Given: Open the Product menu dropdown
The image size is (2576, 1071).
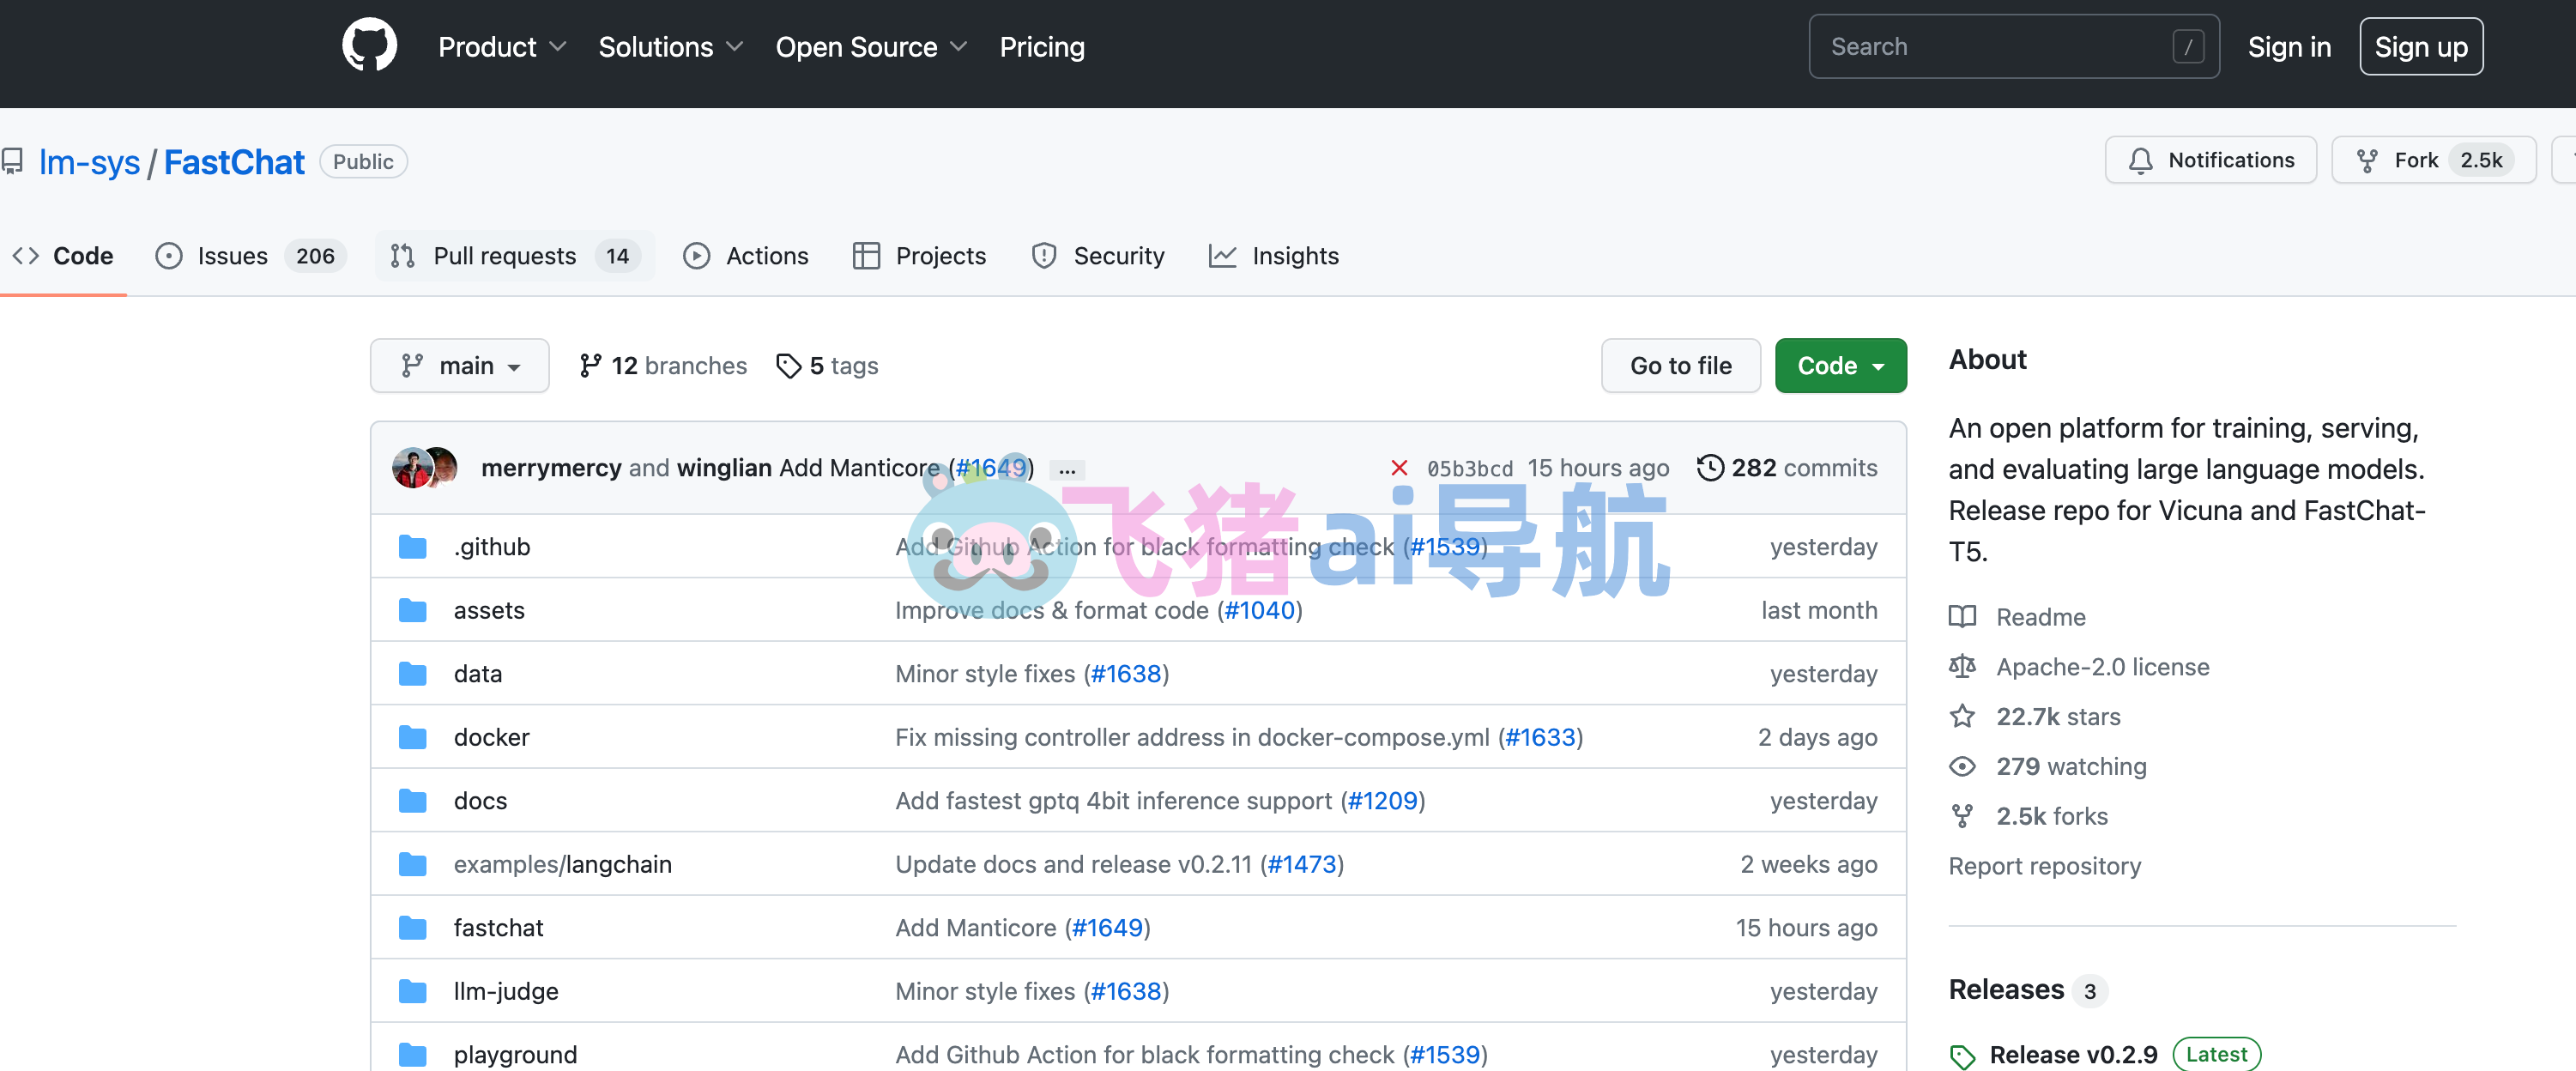Looking at the screenshot, I should (x=502, y=47).
